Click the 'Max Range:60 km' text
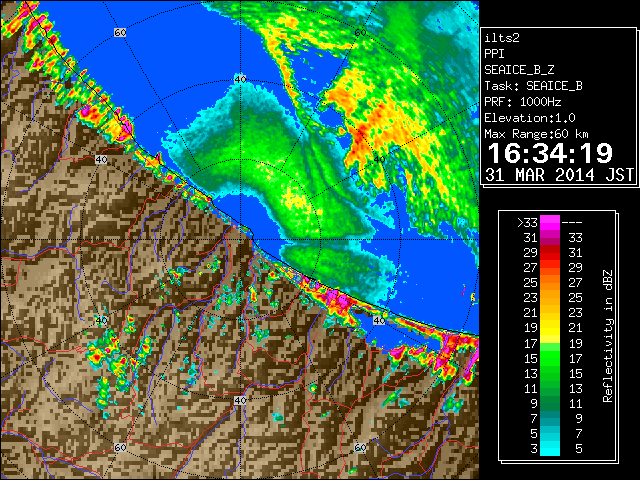Viewport: 640px width, 480px height. [537, 134]
